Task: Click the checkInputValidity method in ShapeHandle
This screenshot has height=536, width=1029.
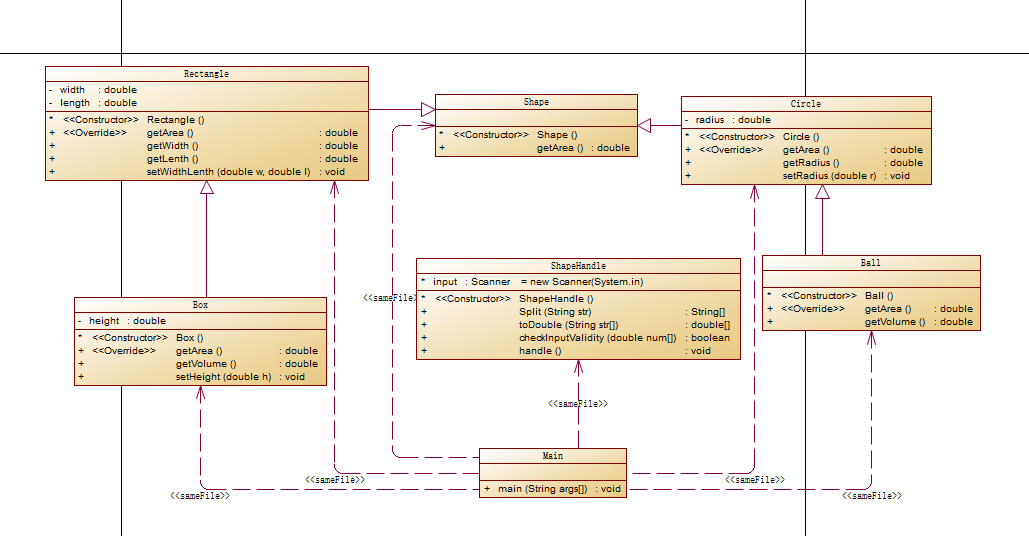Action: (x=598, y=338)
